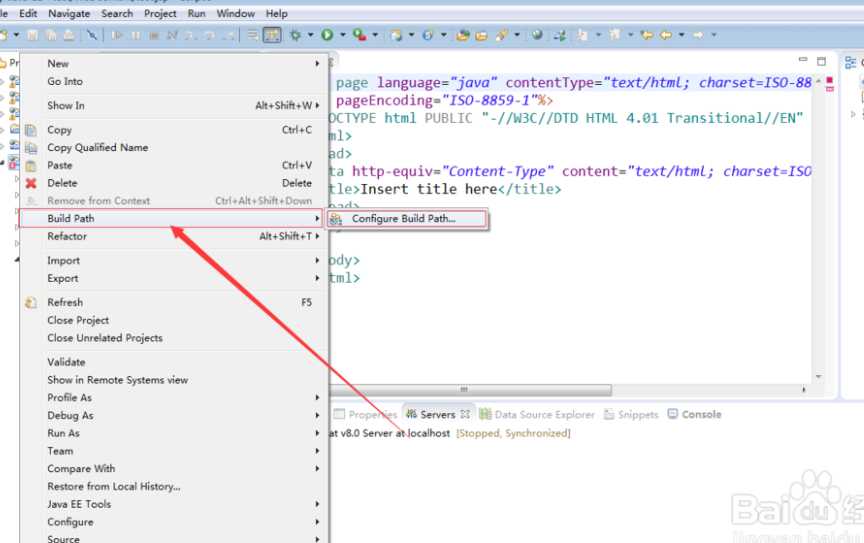Choose Delete from the context menu
This screenshot has height=543, width=864.
(x=172, y=182)
